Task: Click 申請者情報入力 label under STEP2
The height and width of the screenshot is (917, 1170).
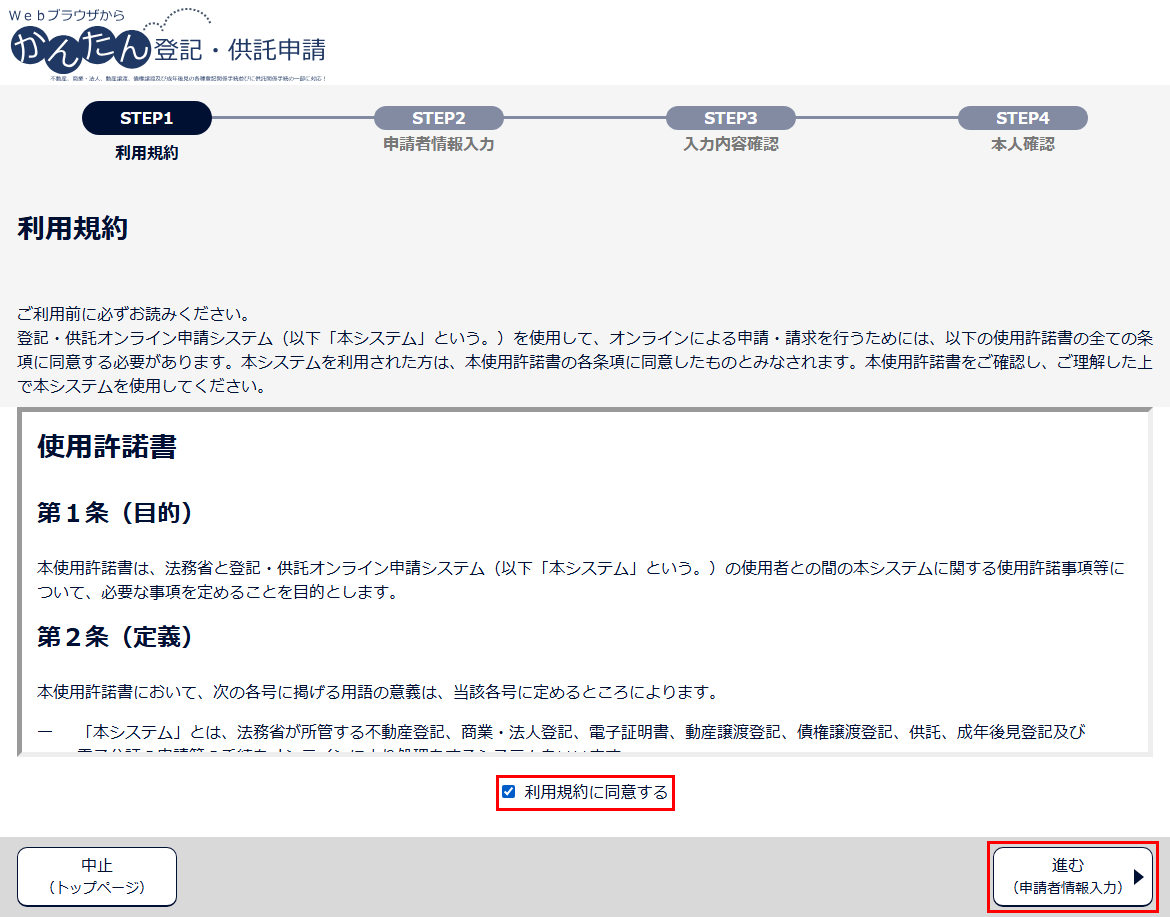Action: click(x=439, y=145)
